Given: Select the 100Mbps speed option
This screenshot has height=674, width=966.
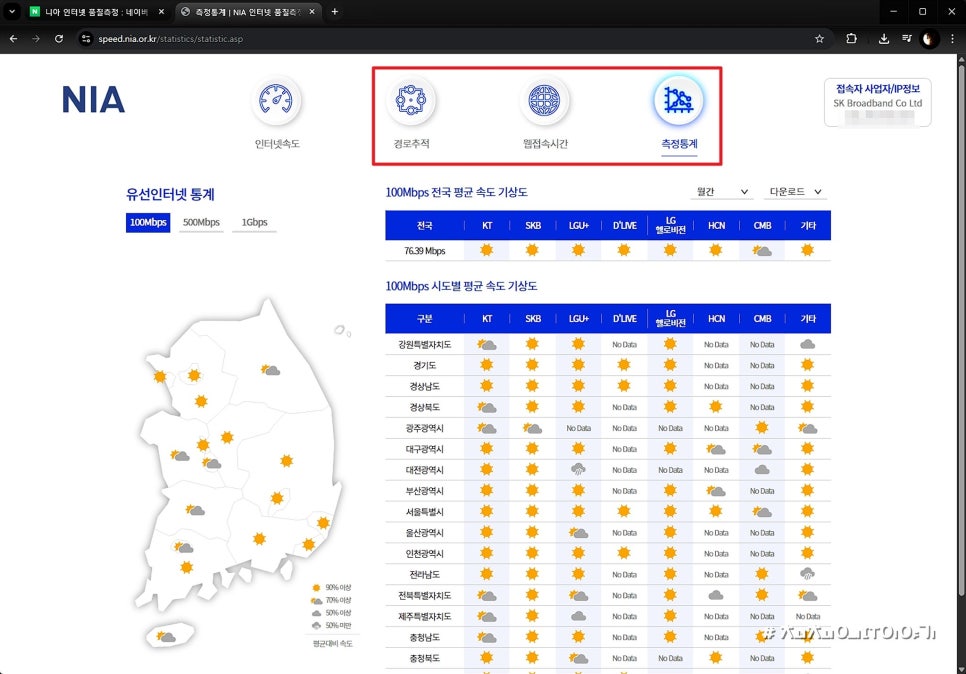Looking at the screenshot, I should click(x=148, y=222).
